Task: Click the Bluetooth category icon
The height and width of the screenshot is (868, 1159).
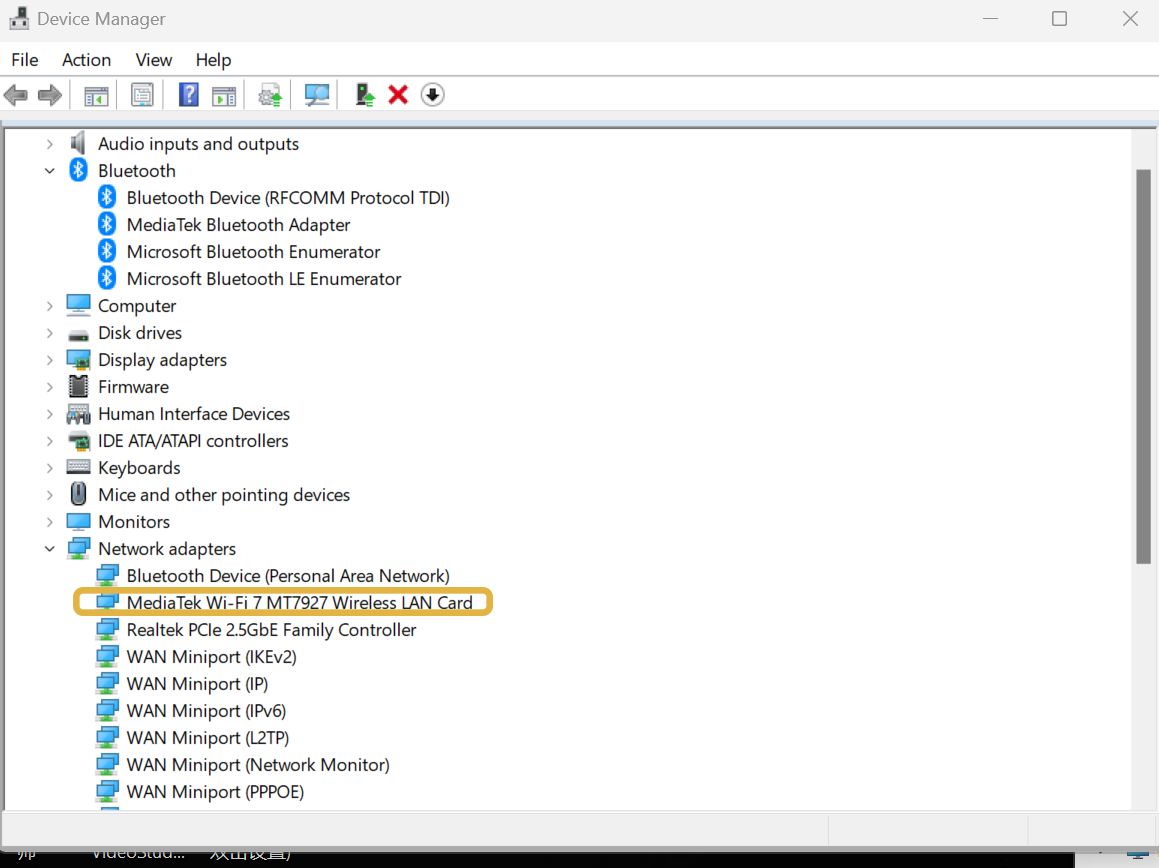Action: click(78, 170)
